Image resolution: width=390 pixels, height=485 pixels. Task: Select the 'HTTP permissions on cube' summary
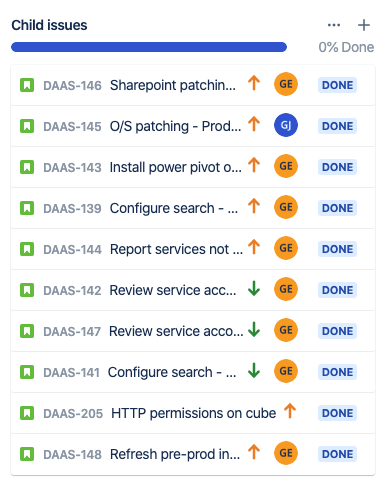tap(193, 413)
